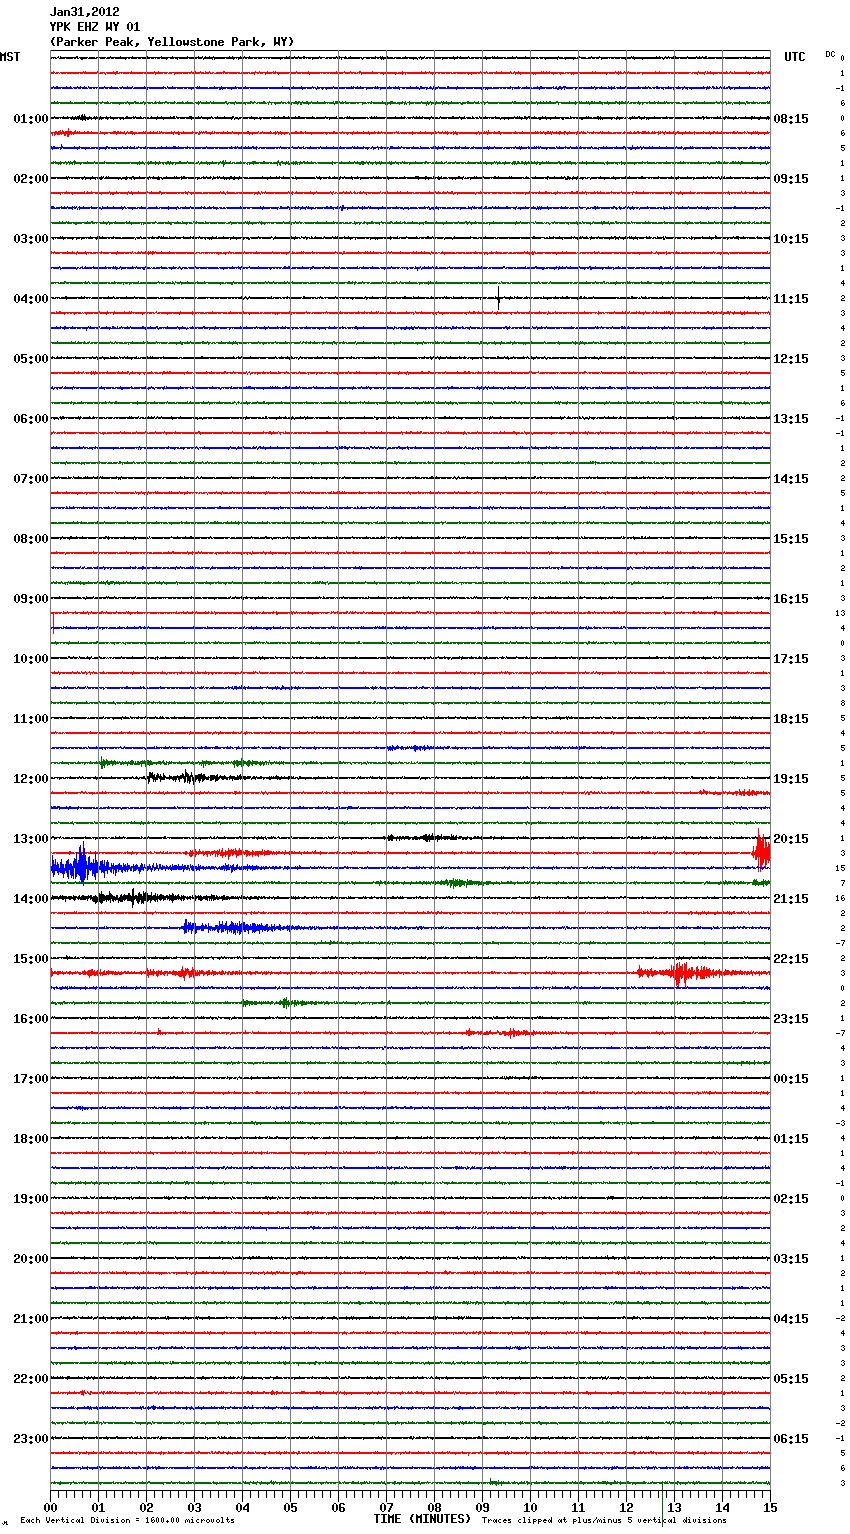Select the 15:00 MST time label

tap(31, 959)
